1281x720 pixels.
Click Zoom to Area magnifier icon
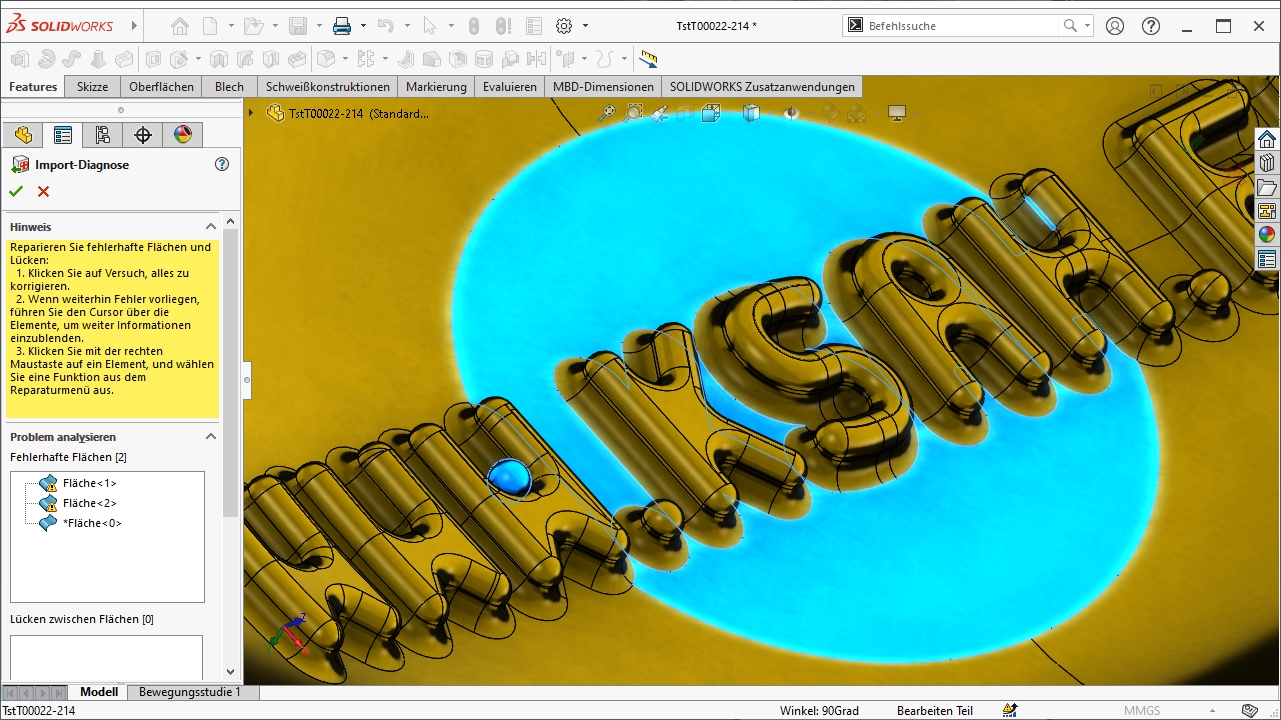(633, 114)
